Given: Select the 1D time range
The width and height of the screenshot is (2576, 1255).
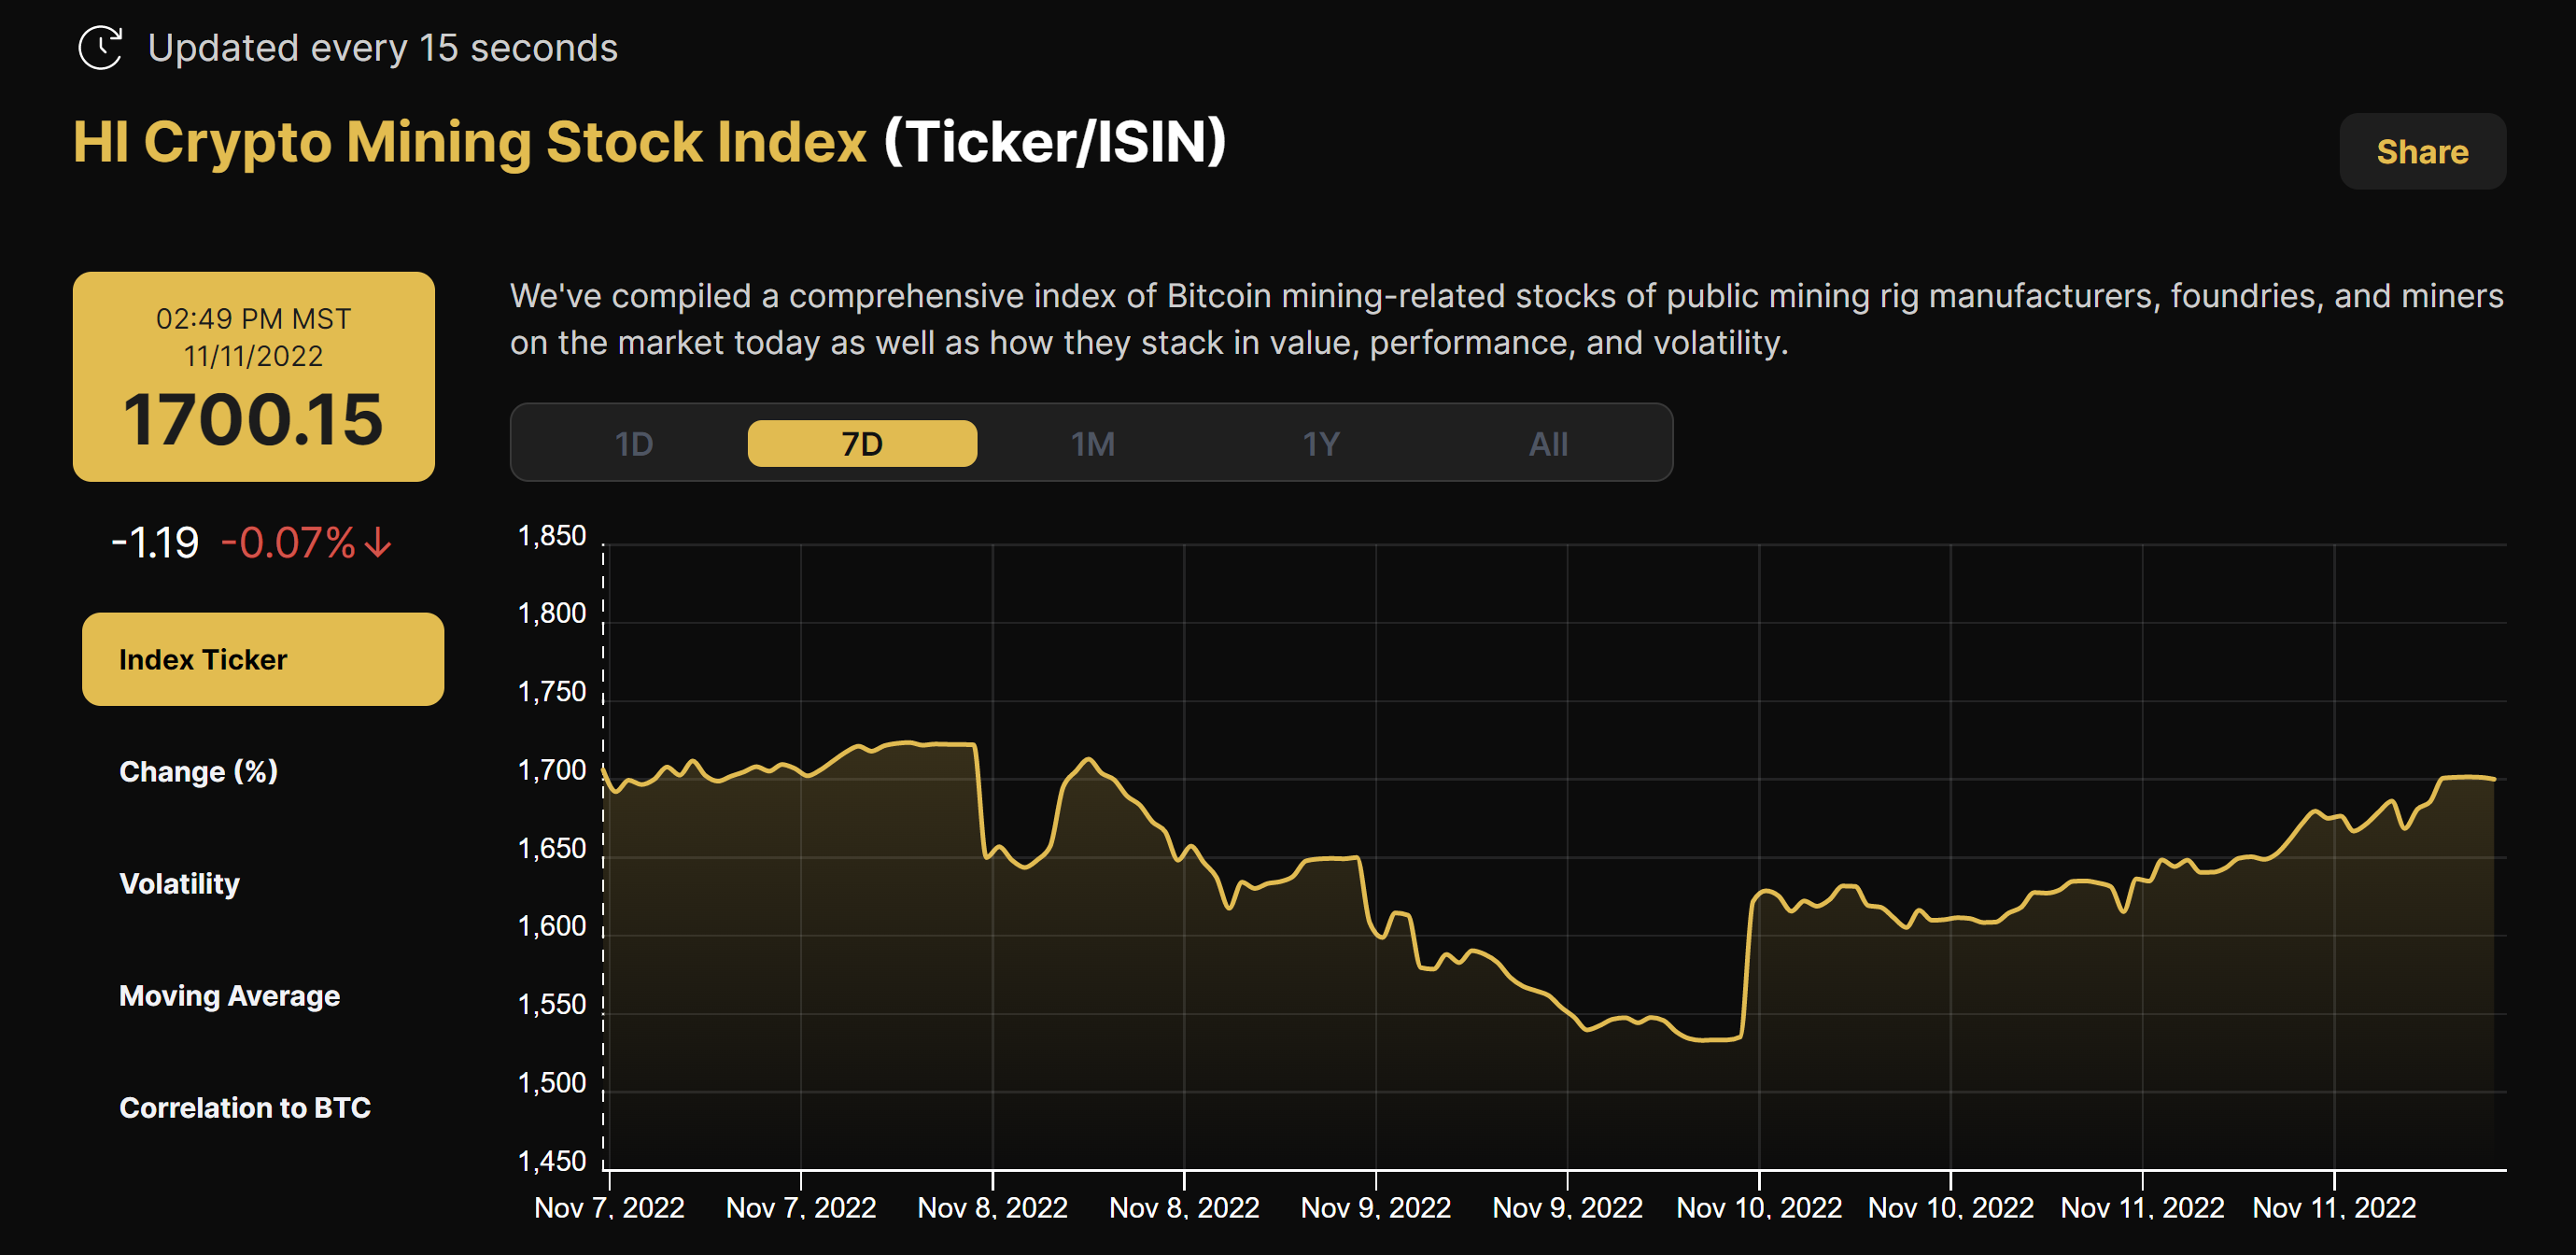Looking at the screenshot, I should (634, 442).
